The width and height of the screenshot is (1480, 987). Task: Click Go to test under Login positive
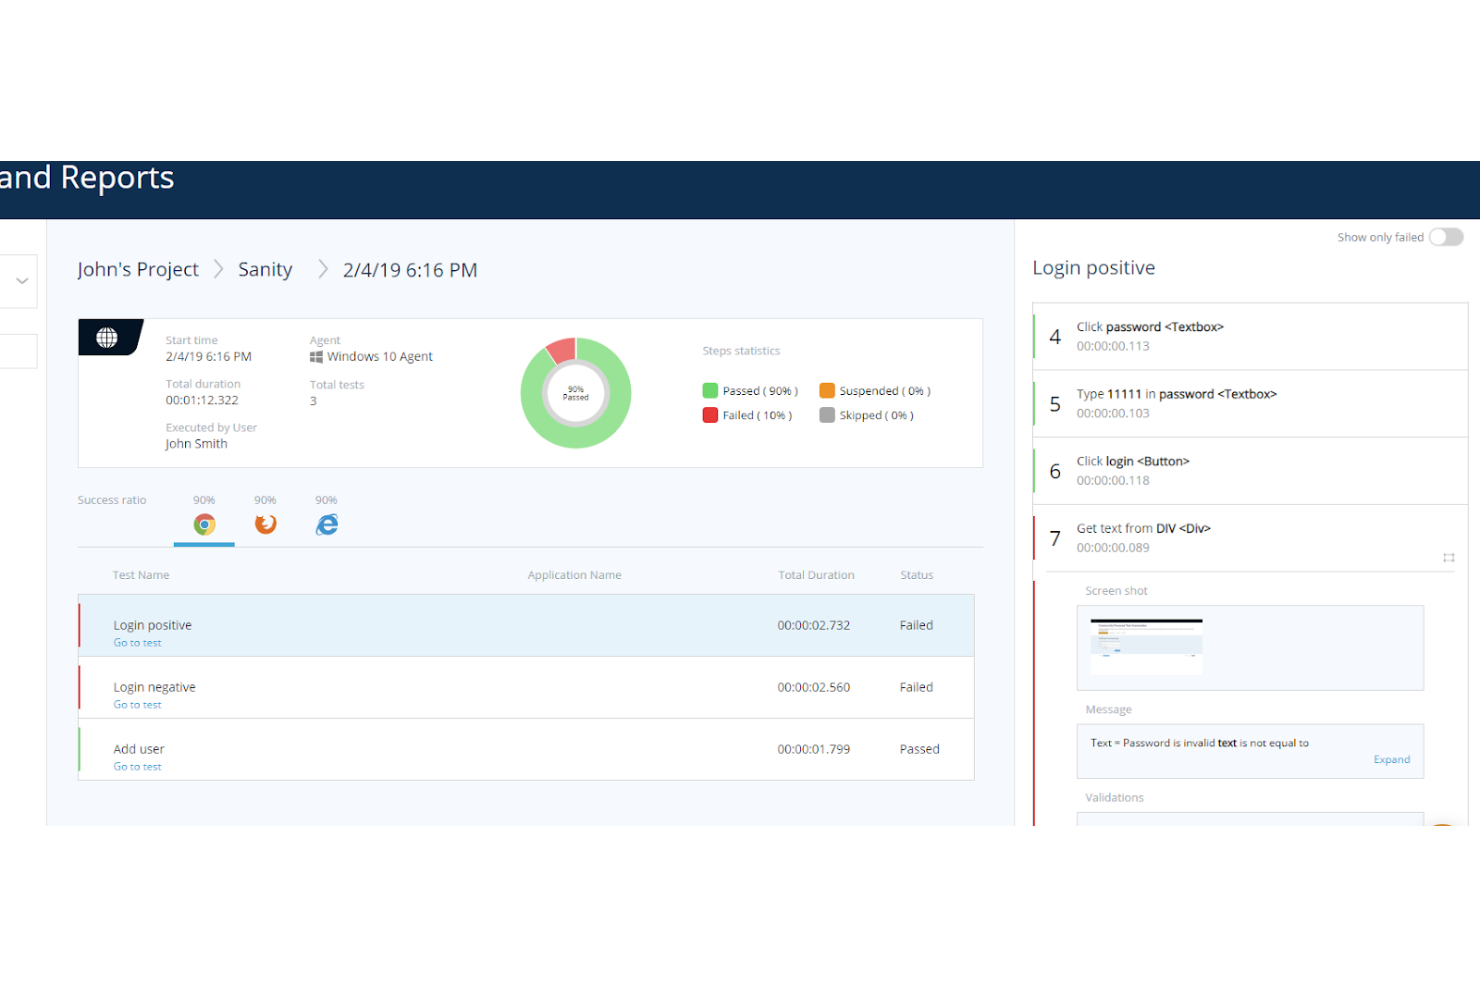tap(137, 642)
